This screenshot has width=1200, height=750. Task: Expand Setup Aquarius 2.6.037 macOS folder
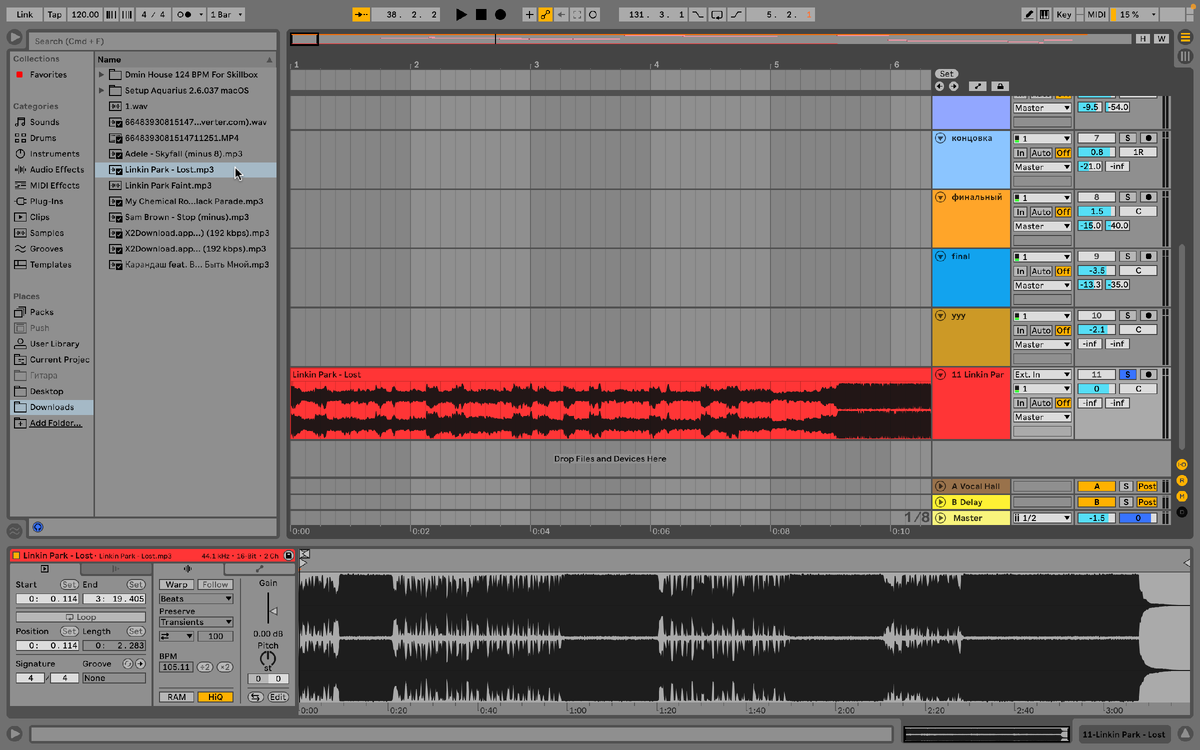(x=101, y=90)
